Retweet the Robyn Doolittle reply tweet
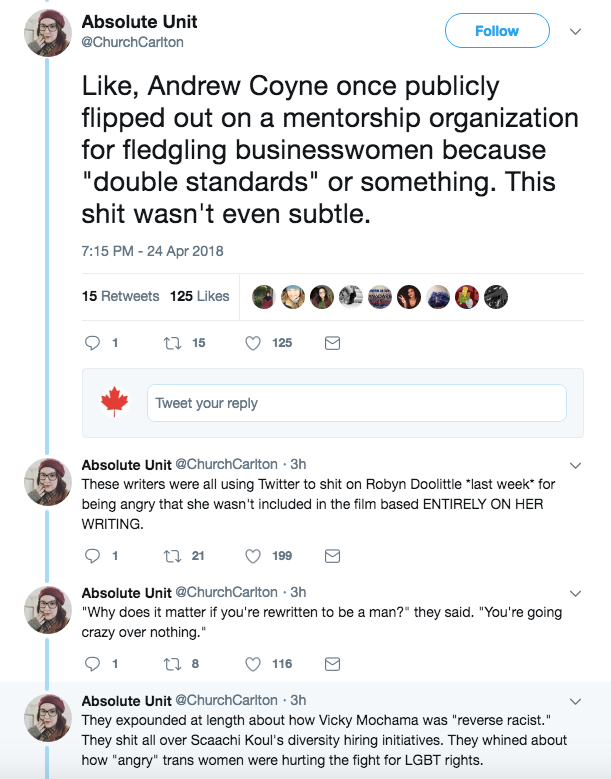 (170, 555)
